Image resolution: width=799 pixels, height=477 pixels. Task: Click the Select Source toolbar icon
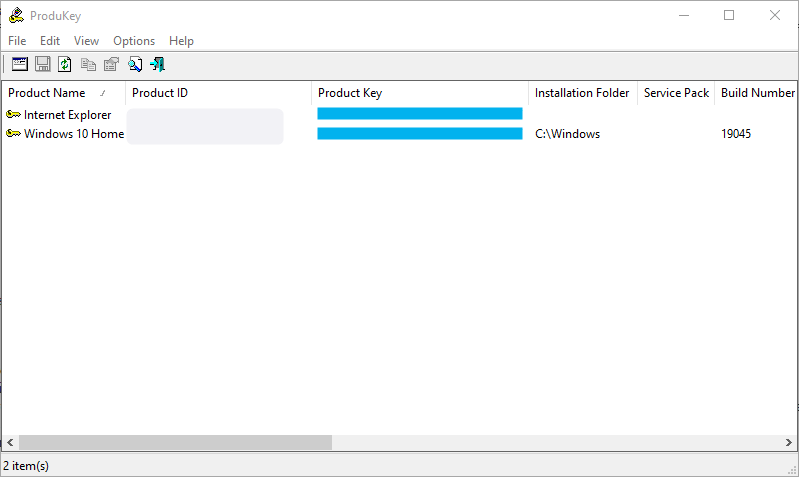[20, 65]
